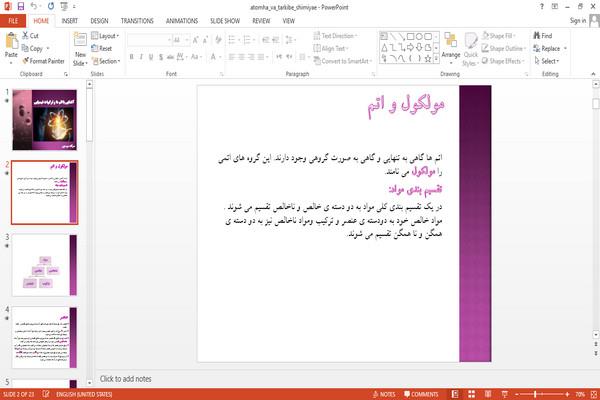Open Shape Effects dropdown

tap(503, 61)
